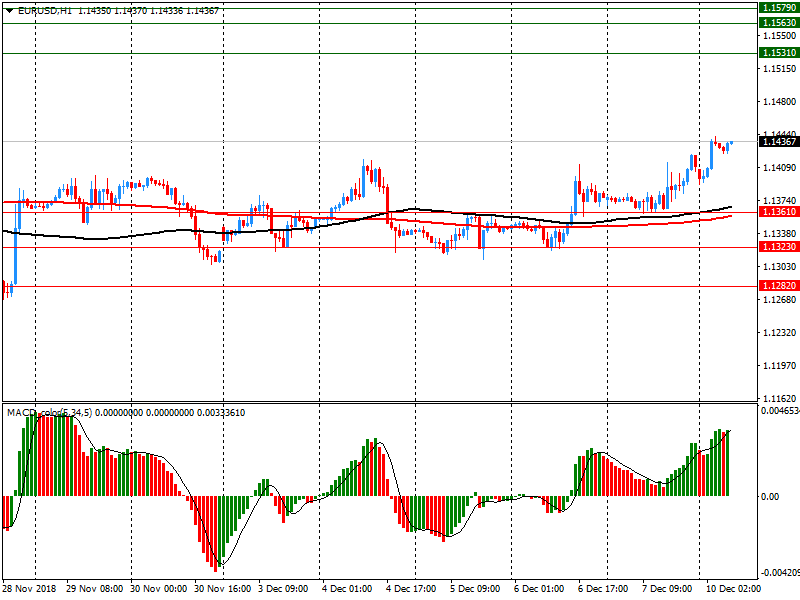Select the 6 Dec 01:00 time label
Image resolution: width=800 pixels, height=600 pixels.
click(540, 589)
